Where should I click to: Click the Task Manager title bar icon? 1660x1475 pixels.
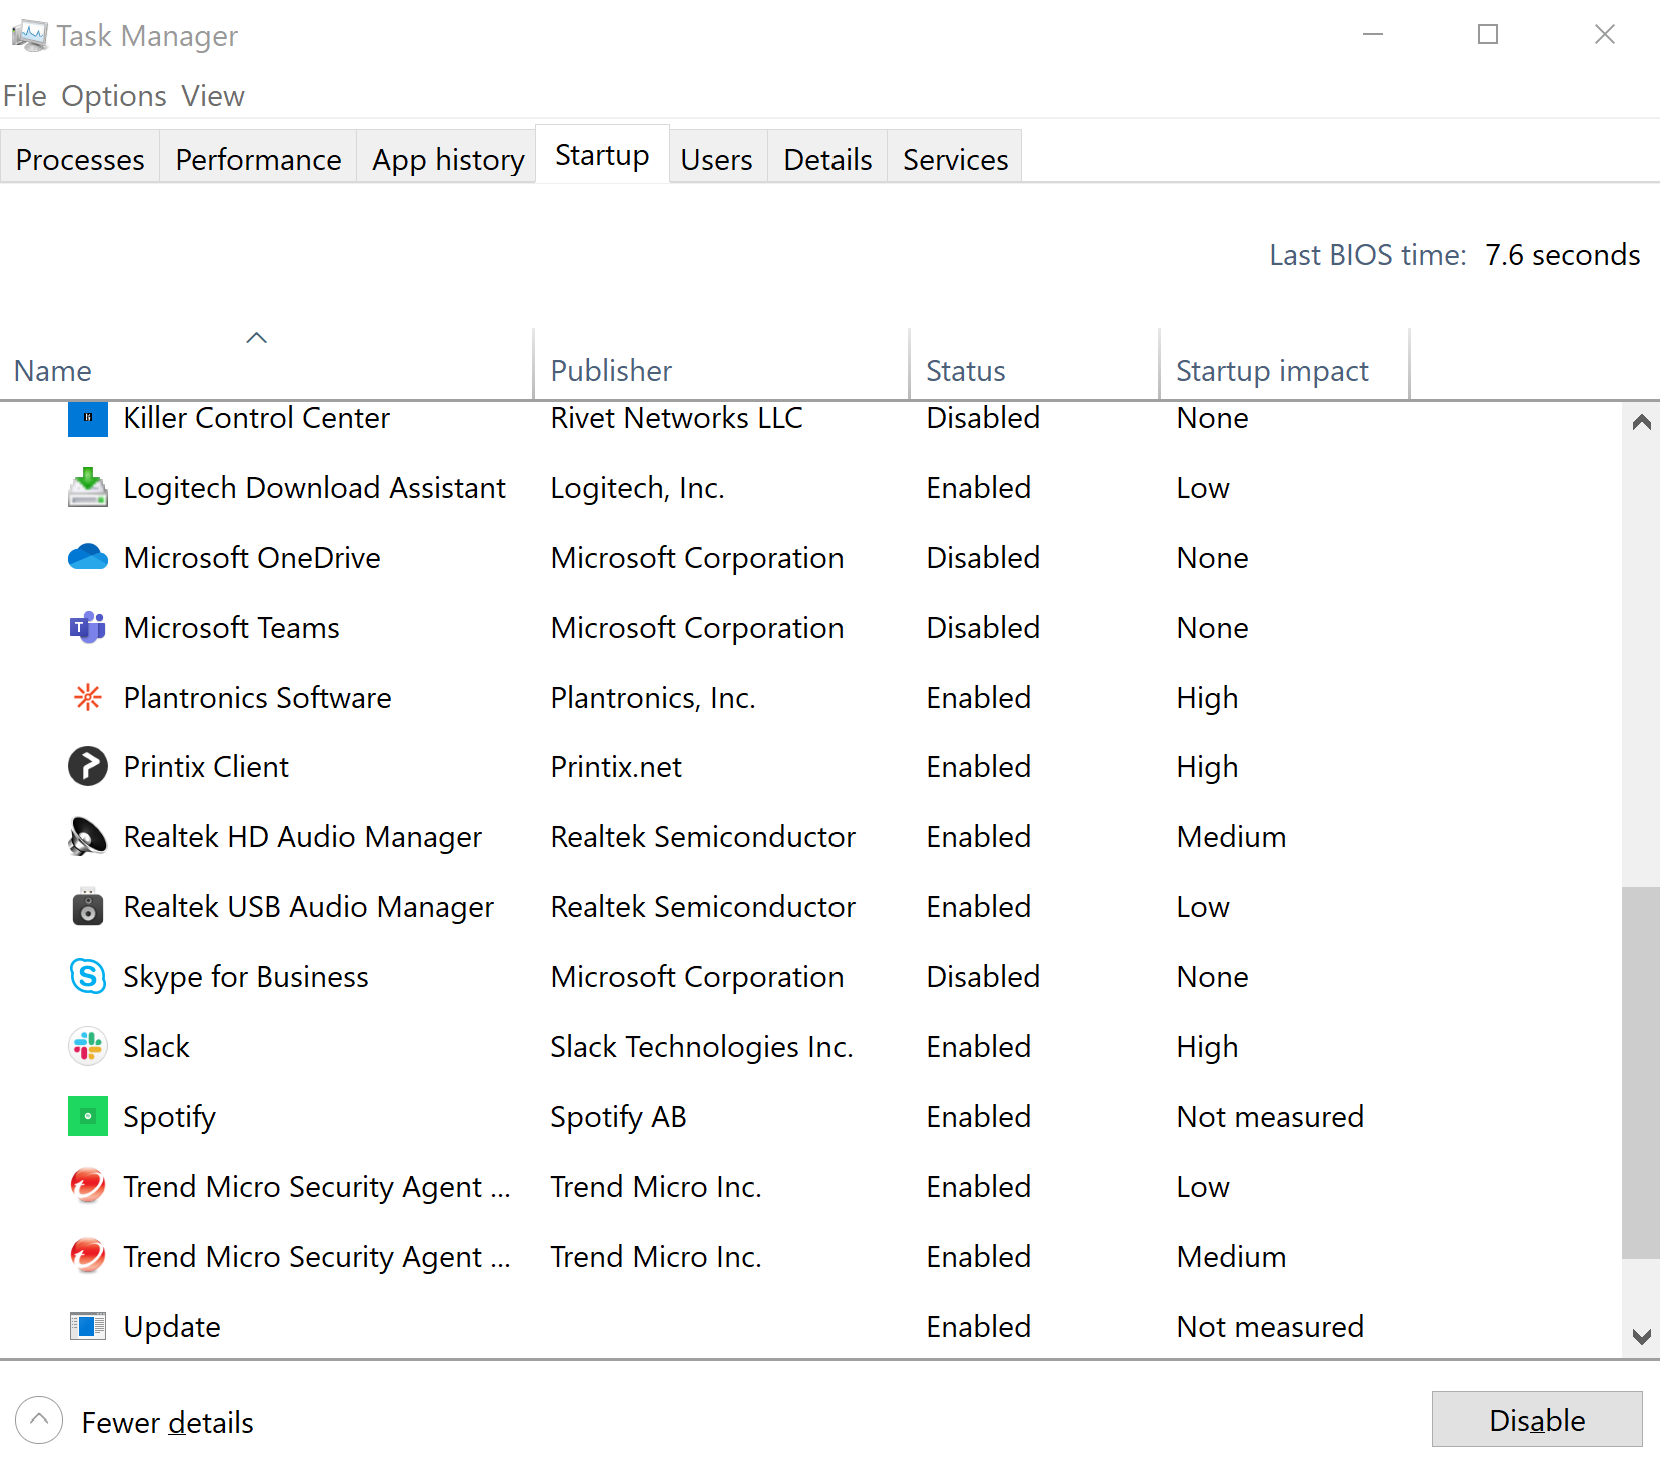[x=29, y=36]
